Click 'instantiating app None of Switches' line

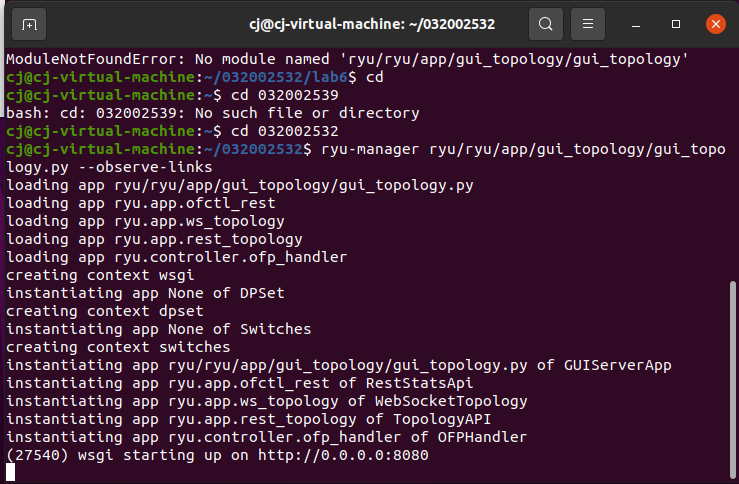(158, 329)
